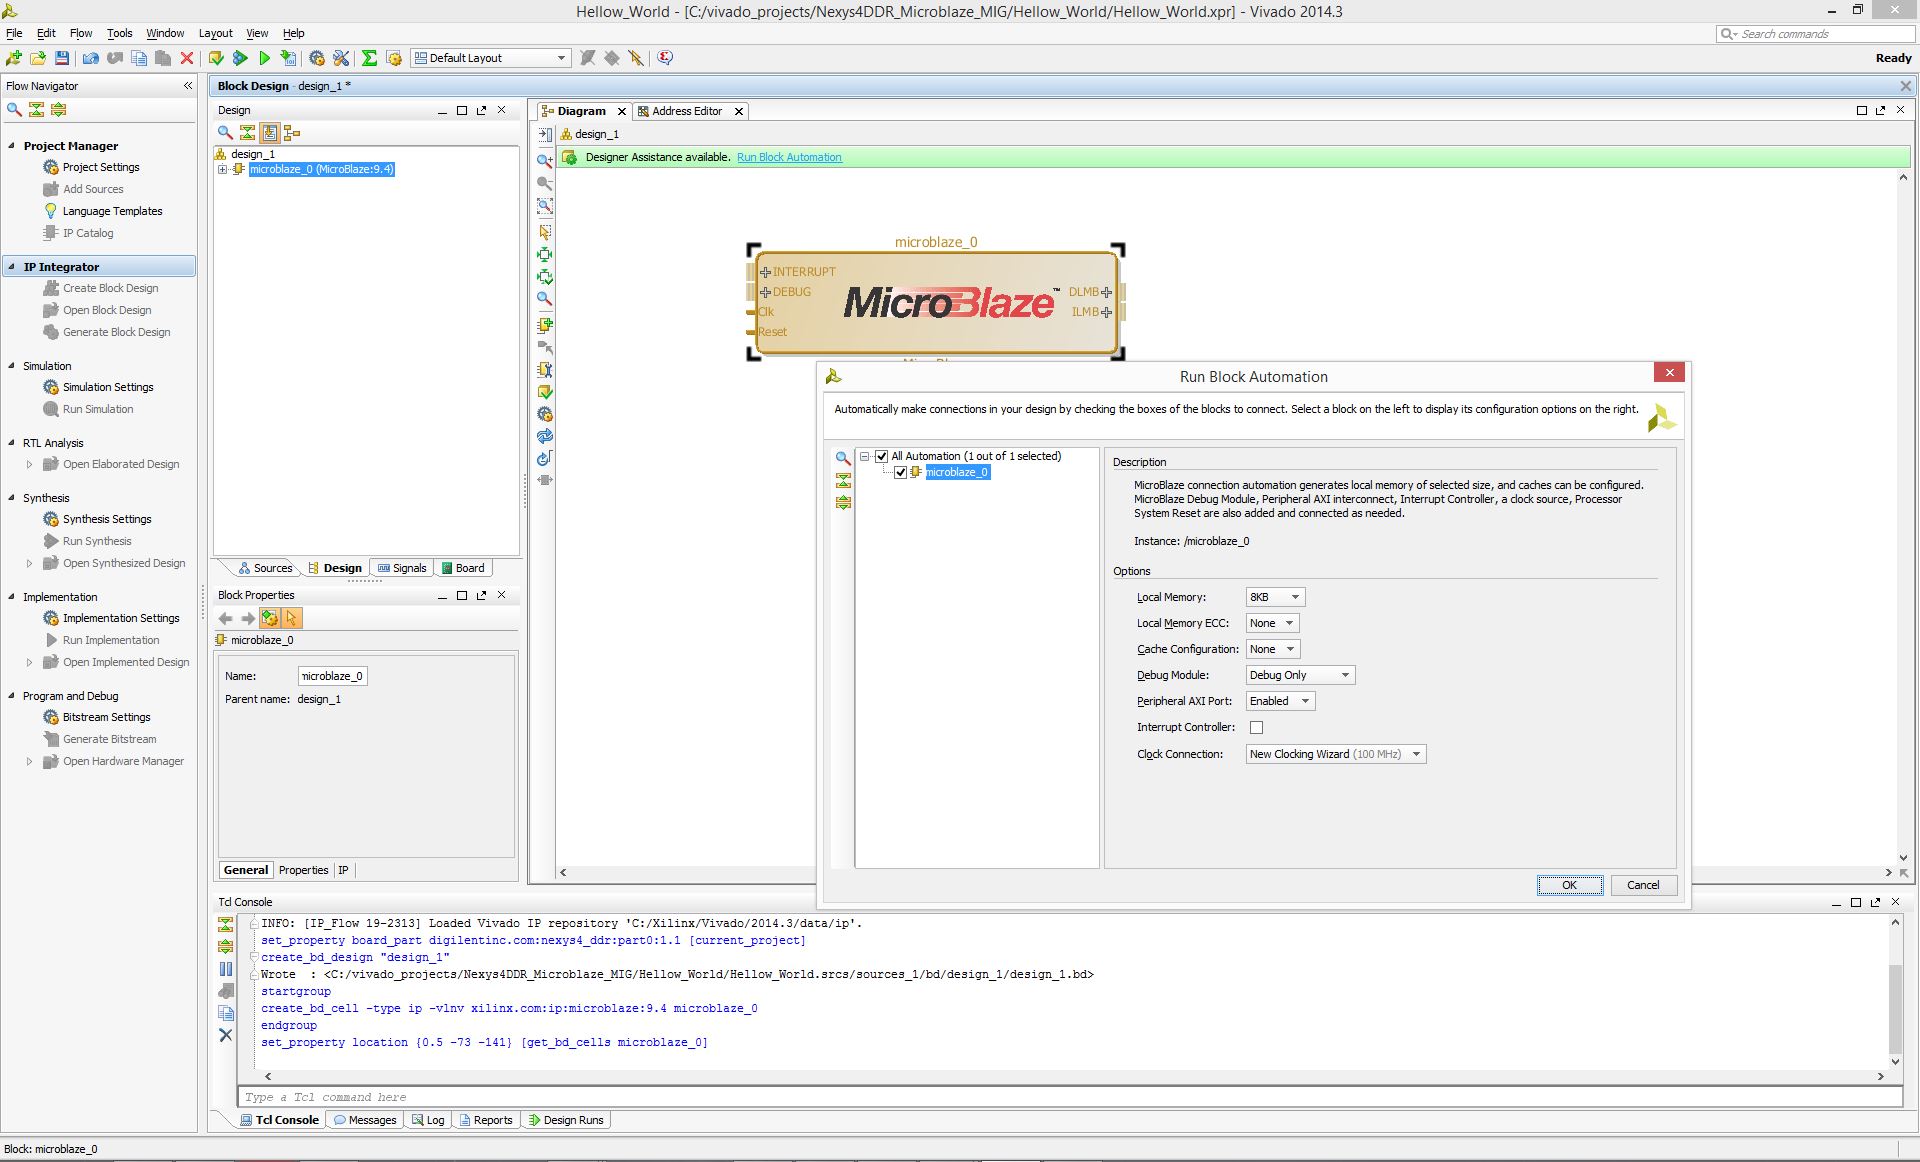Click Collapse All icon in automation dialog sidebar
1920x1162 pixels.
click(843, 480)
